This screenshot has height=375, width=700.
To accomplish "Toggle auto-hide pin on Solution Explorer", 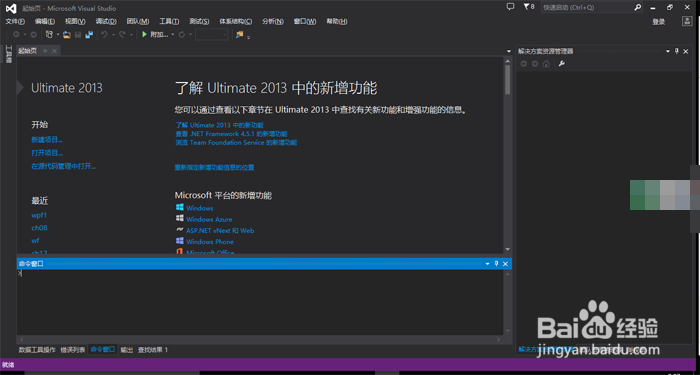I will [x=677, y=51].
